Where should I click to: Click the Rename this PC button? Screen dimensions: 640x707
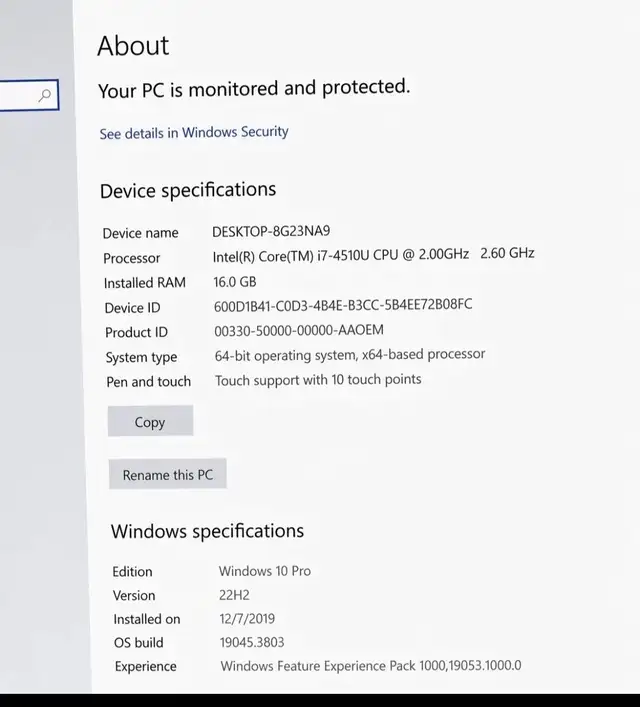167,474
